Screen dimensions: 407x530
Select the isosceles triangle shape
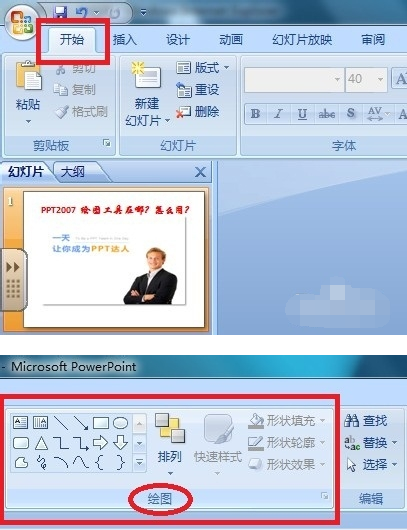tap(41, 443)
